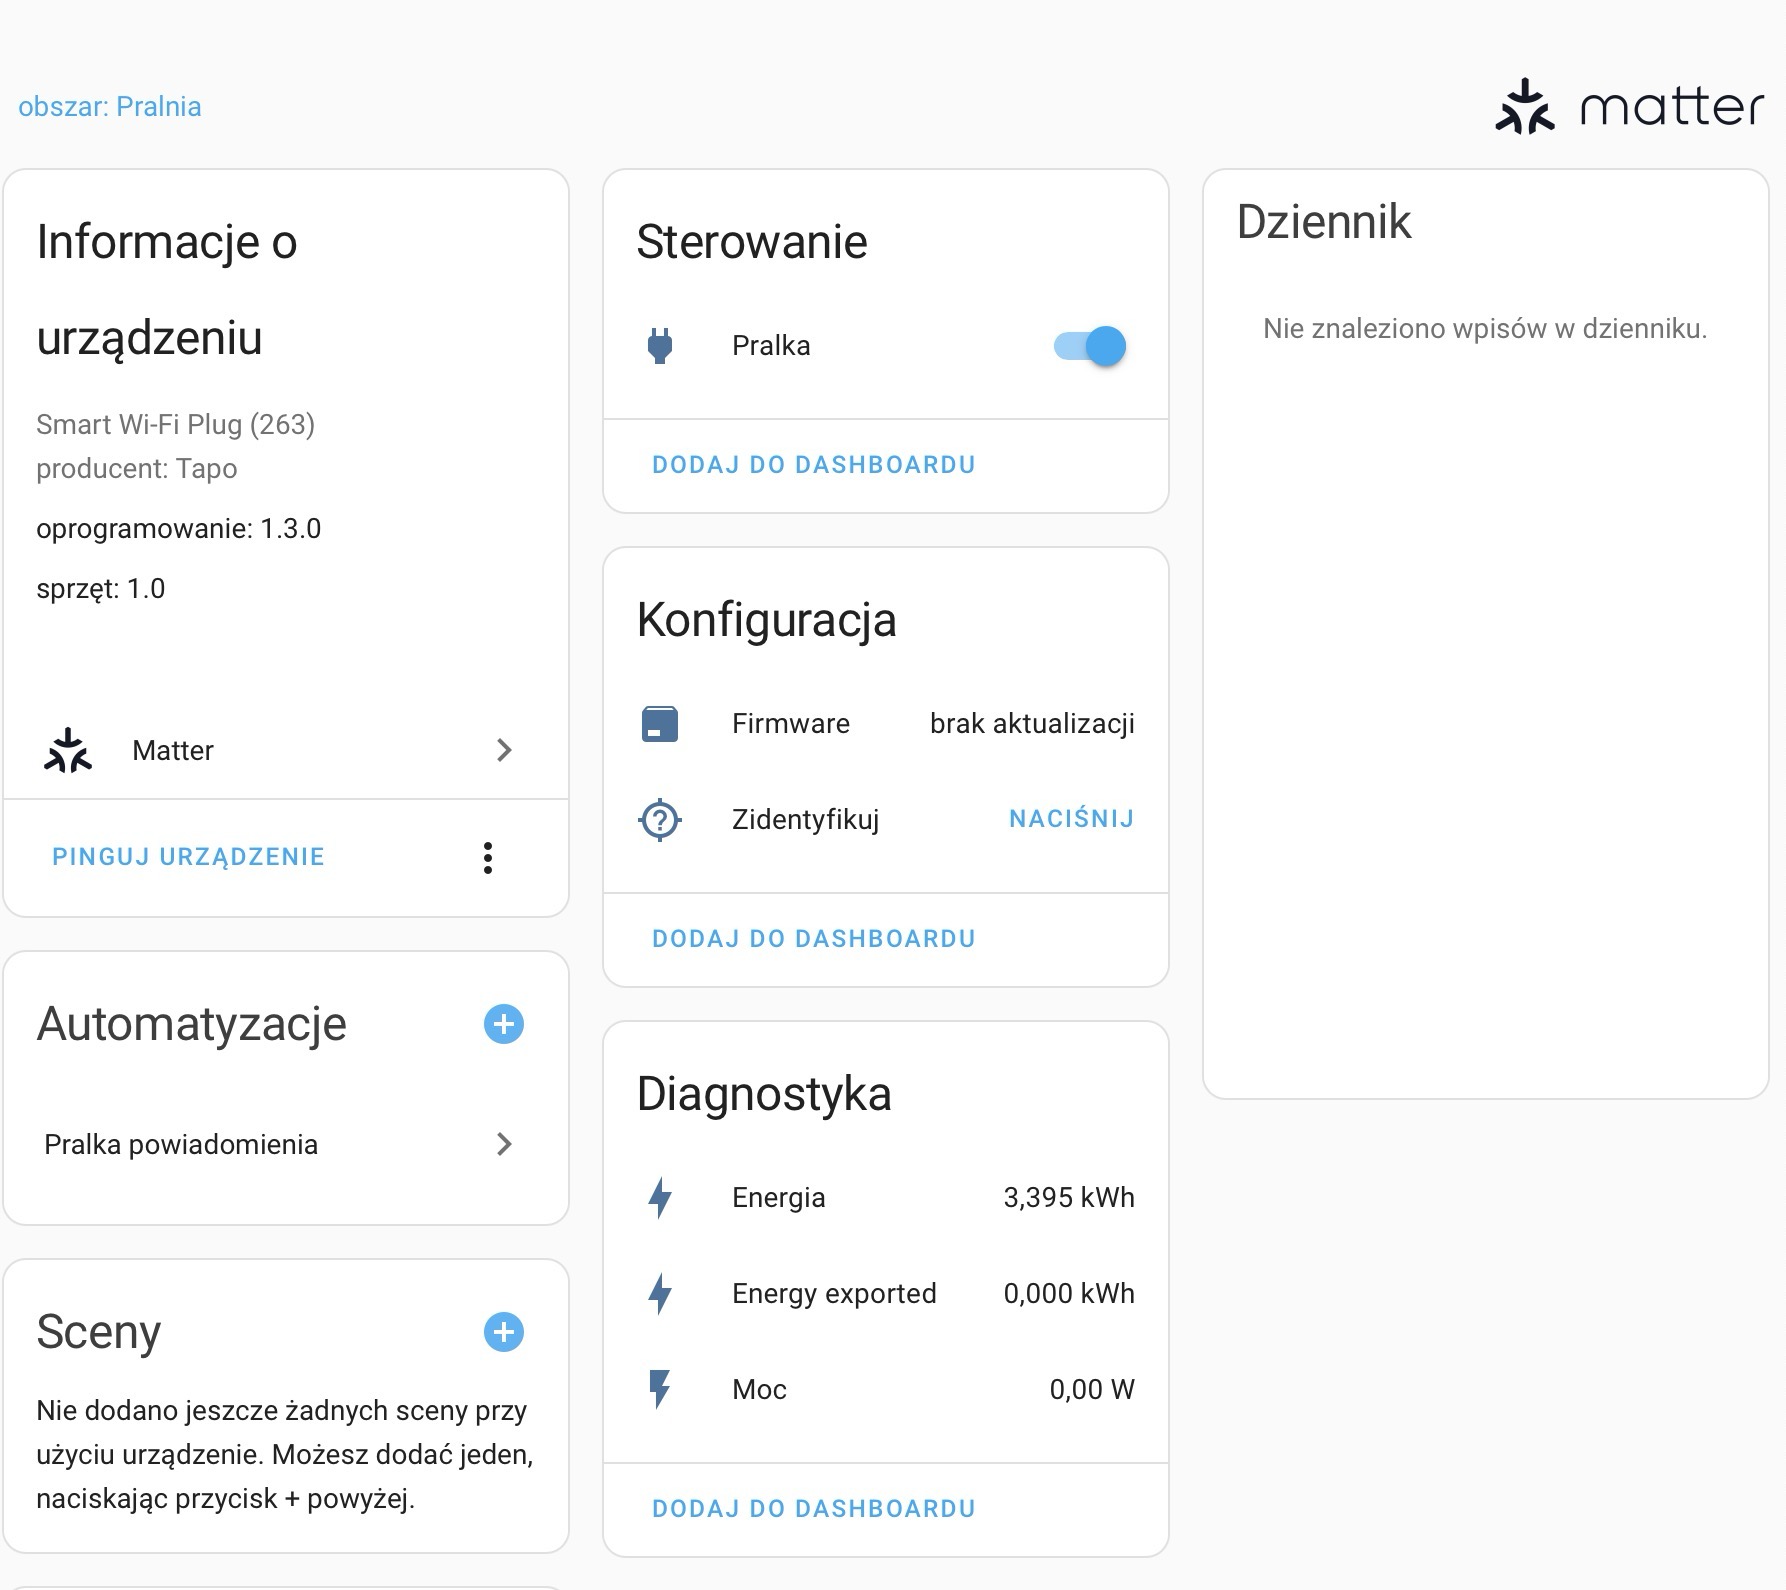
Task: Click the Matter logo in header
Action: tap(1629, 107)
